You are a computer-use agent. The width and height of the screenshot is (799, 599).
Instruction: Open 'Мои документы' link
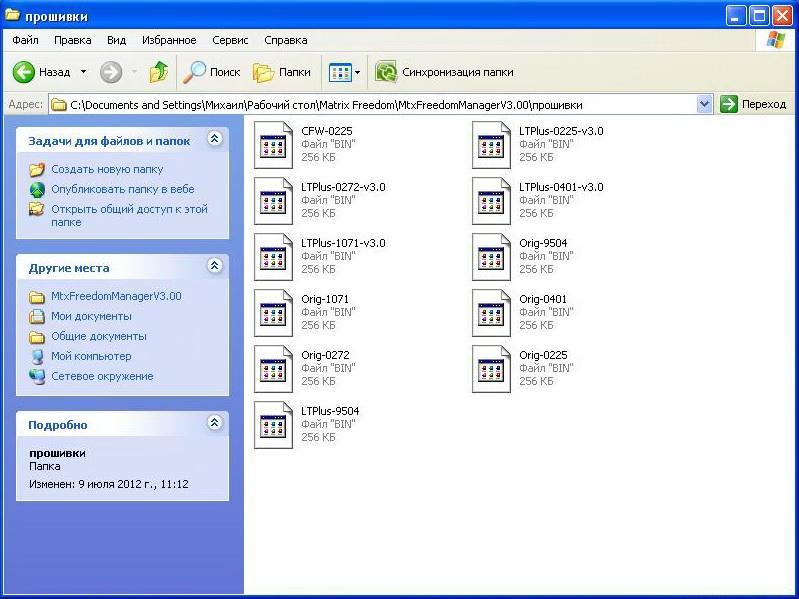[x=91, y=316]
